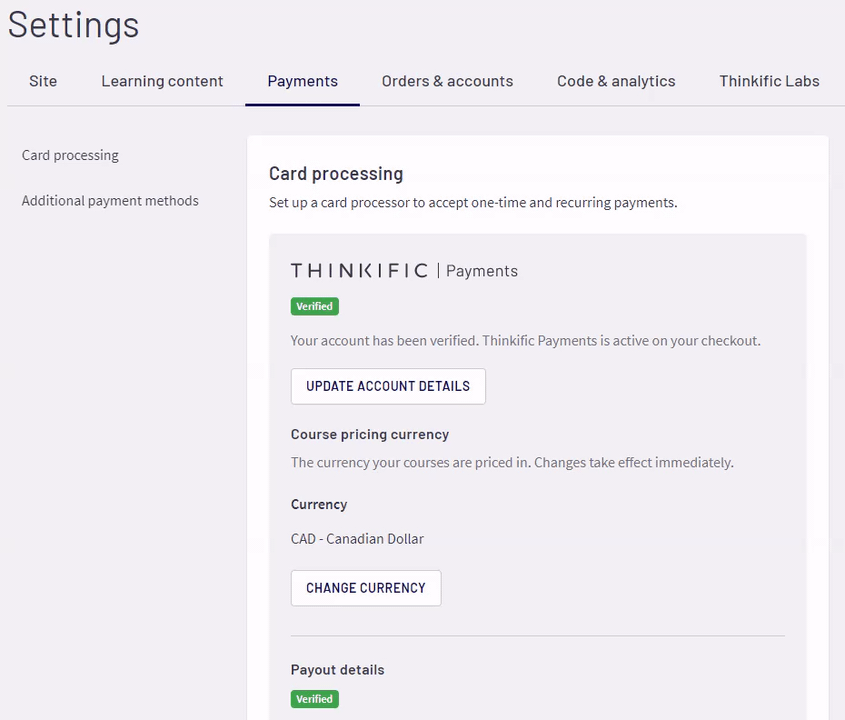Select the Payments tab

point(302,81)
